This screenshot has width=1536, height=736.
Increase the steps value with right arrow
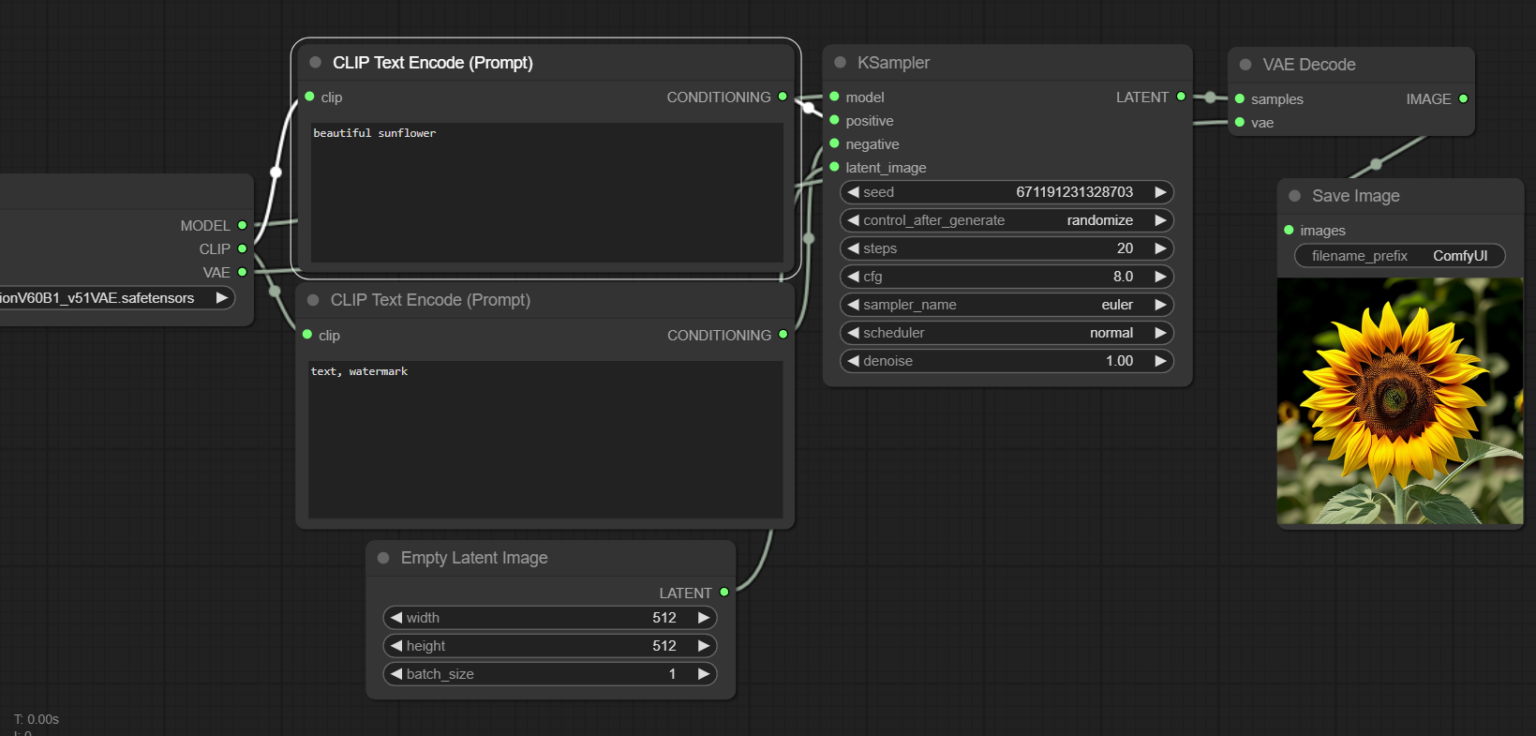[1160, 249]
